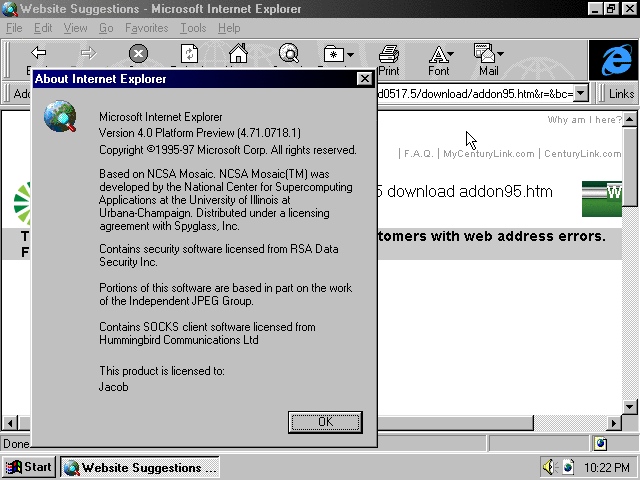Click the vertical scrollbar down arrow

(x=629, y=407)
